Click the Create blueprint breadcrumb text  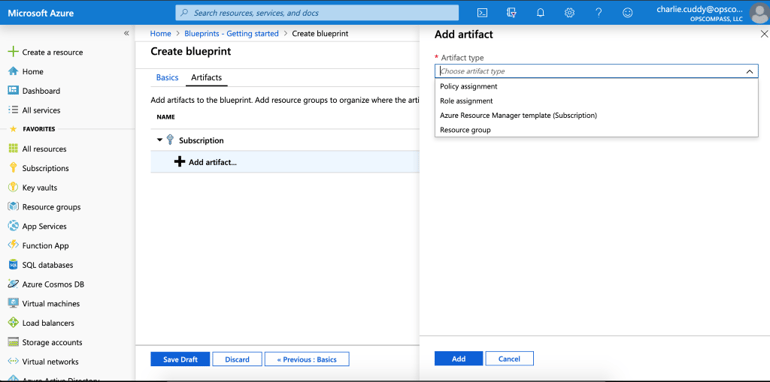tap(320, 33)
